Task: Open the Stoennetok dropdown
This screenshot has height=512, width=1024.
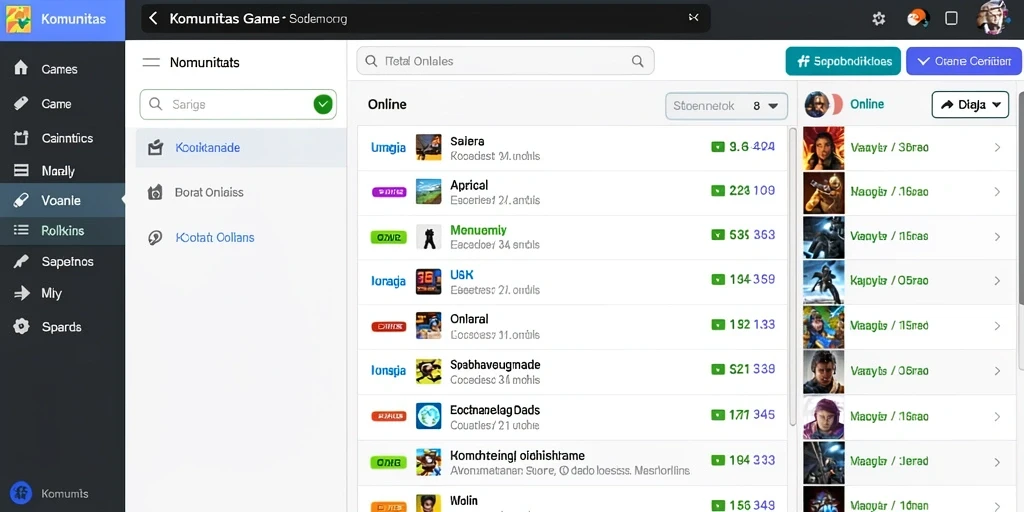Action: 726,106
